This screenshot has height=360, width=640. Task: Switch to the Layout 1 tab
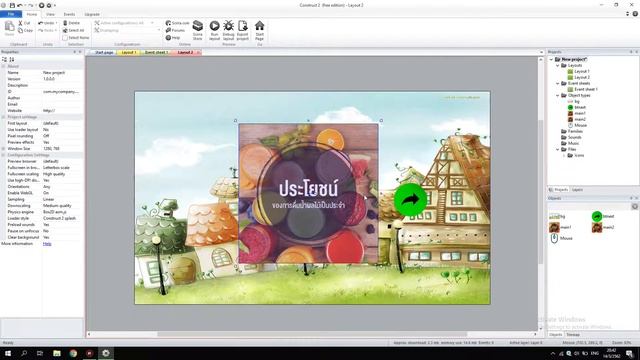click(128, 52)
